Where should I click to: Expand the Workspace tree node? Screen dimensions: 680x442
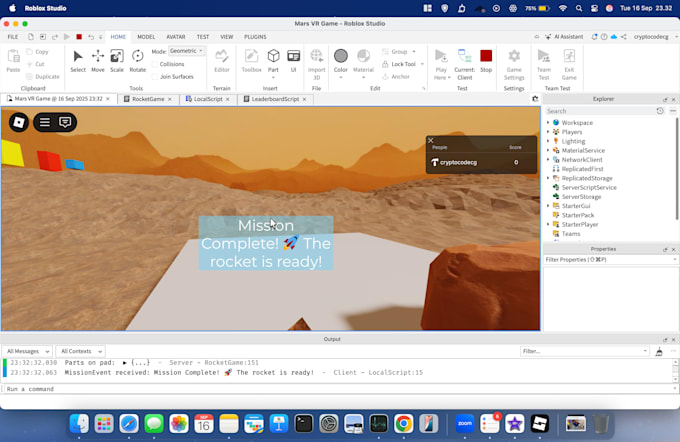[x=548, y=123]
